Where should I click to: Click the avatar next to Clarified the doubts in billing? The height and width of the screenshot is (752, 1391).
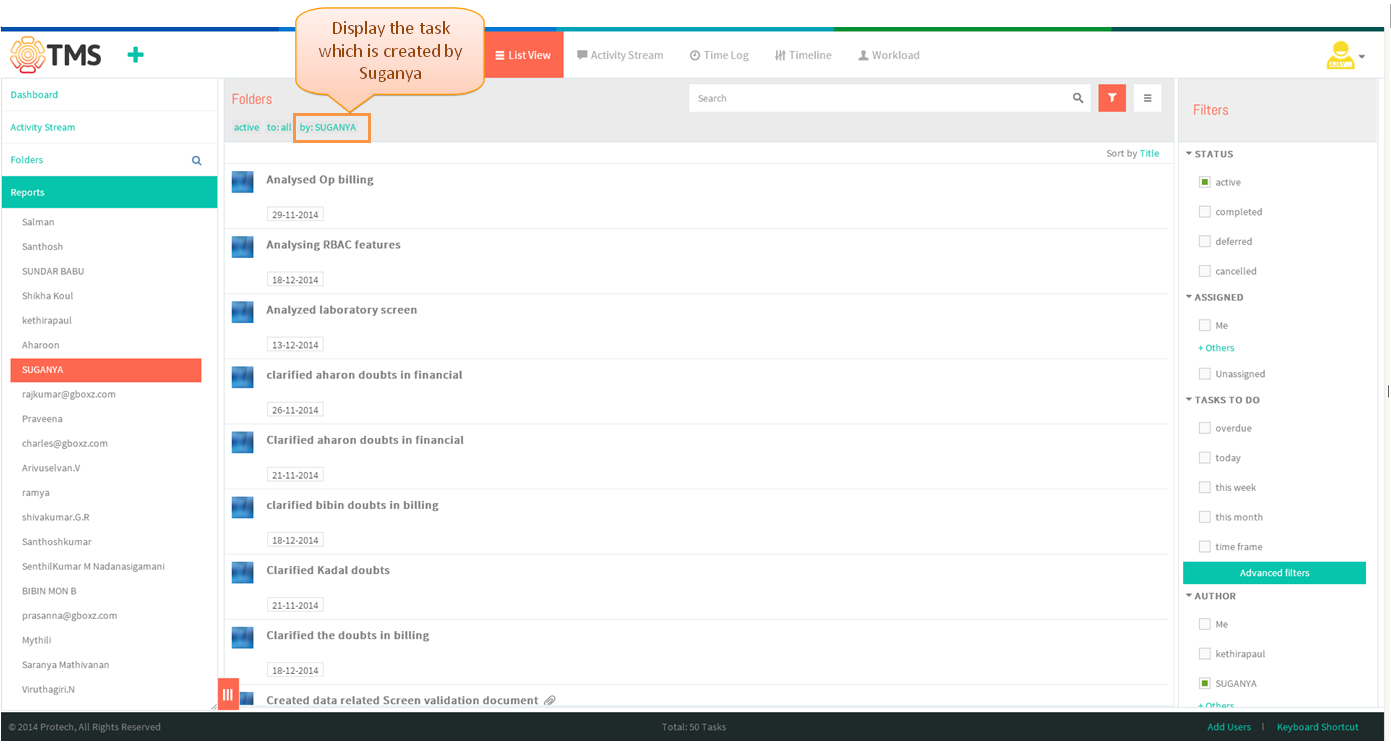tap(242, 637)
